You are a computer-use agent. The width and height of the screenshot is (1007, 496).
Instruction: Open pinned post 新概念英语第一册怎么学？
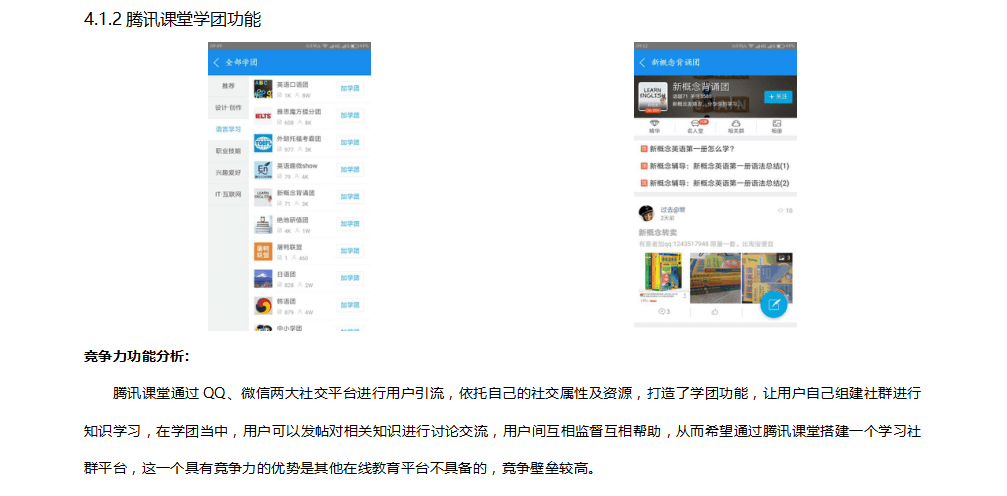tap(687, 149)
